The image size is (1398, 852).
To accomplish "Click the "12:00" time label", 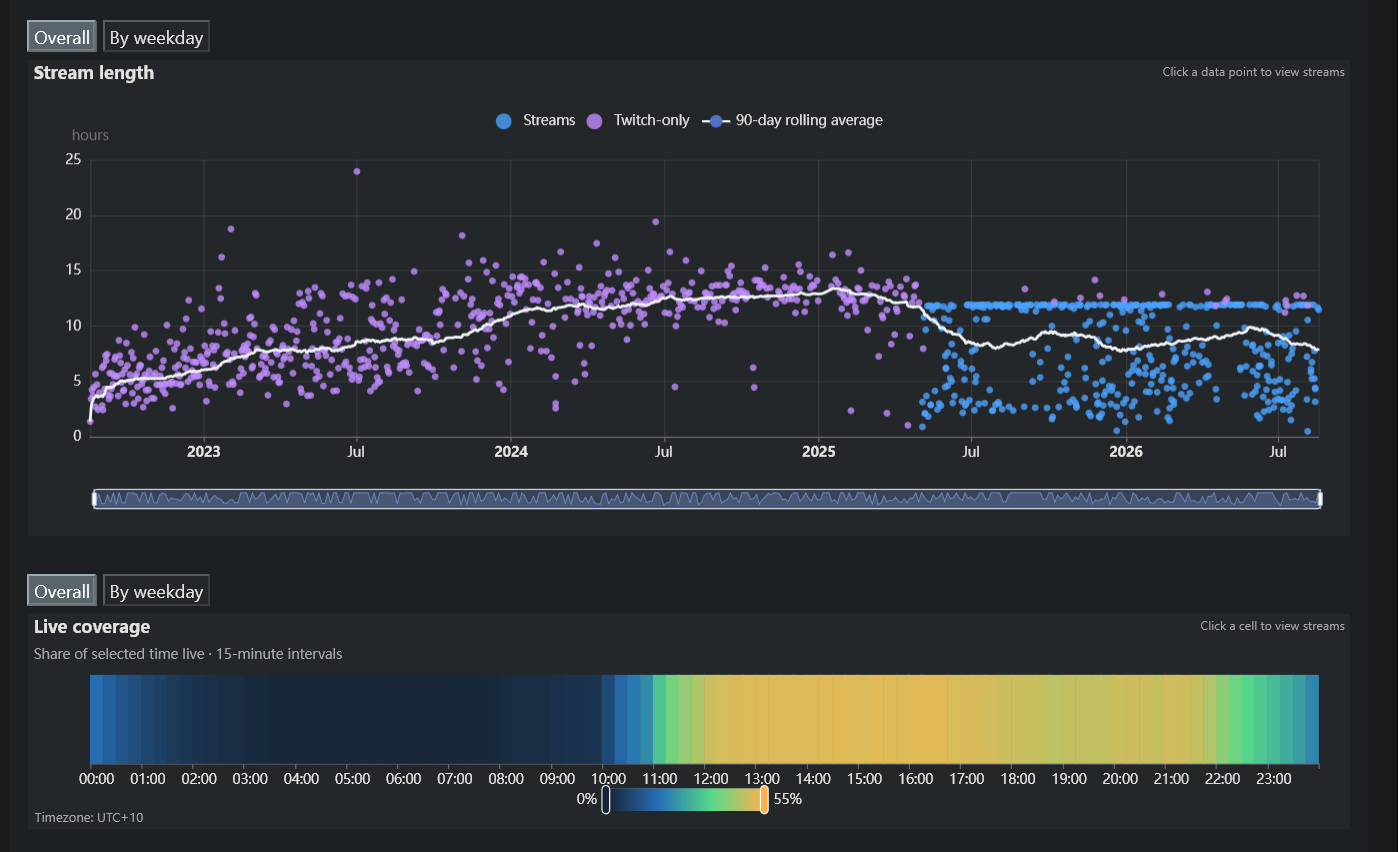I will point(711,779).
